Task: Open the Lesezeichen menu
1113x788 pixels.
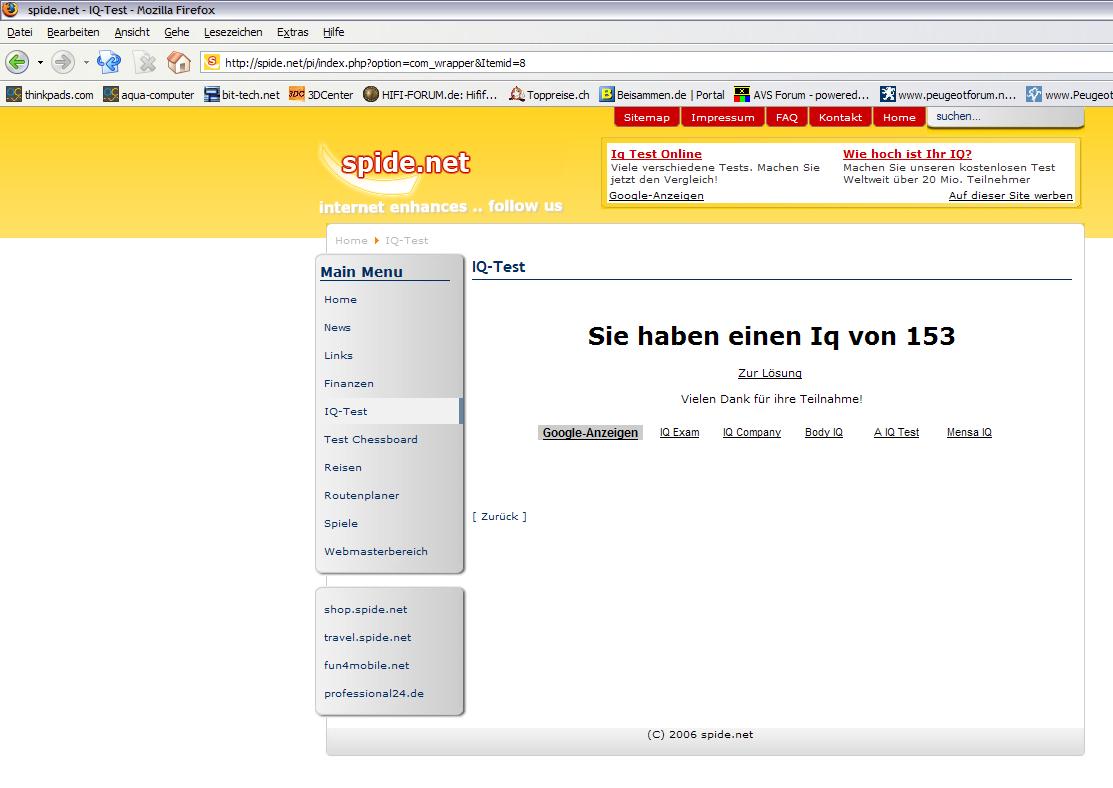Action: tap(233, 32)
